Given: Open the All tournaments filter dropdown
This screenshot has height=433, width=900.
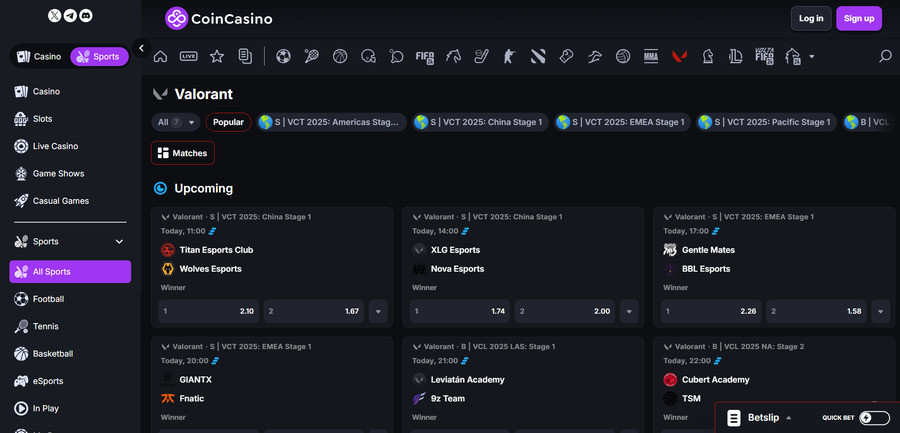Looking at the screenshot, I should click(176, 122).
